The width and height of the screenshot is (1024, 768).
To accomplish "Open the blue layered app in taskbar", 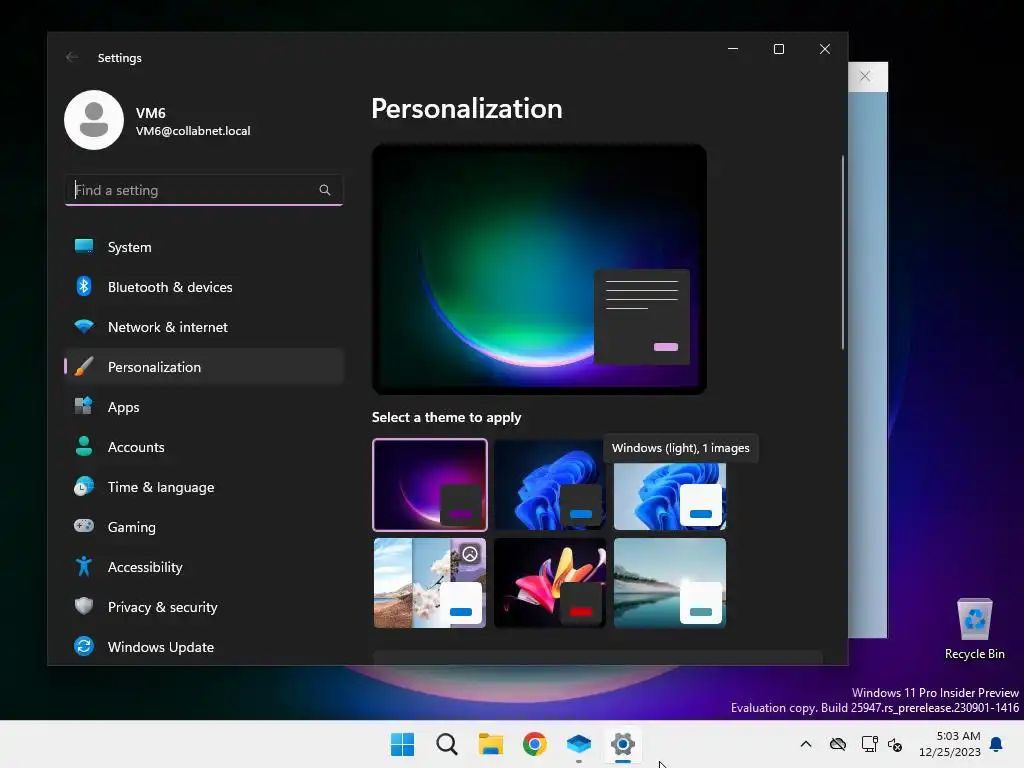I will pos(579,744).
